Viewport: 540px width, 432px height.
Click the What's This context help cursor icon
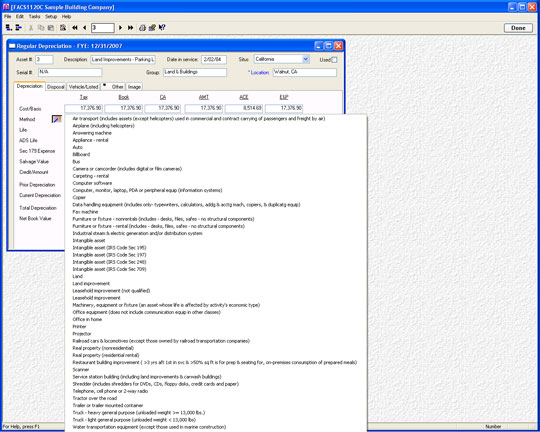[x=162, y=28]
